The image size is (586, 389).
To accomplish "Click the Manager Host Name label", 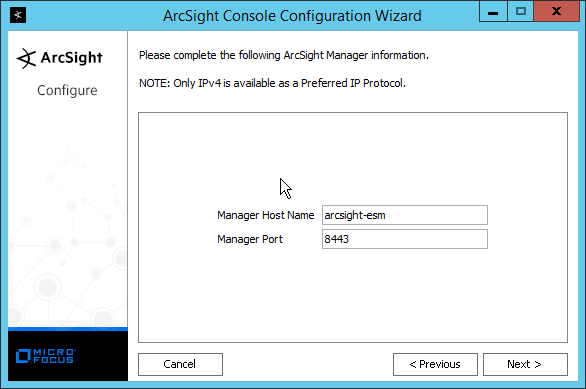I will pos(265,215).
